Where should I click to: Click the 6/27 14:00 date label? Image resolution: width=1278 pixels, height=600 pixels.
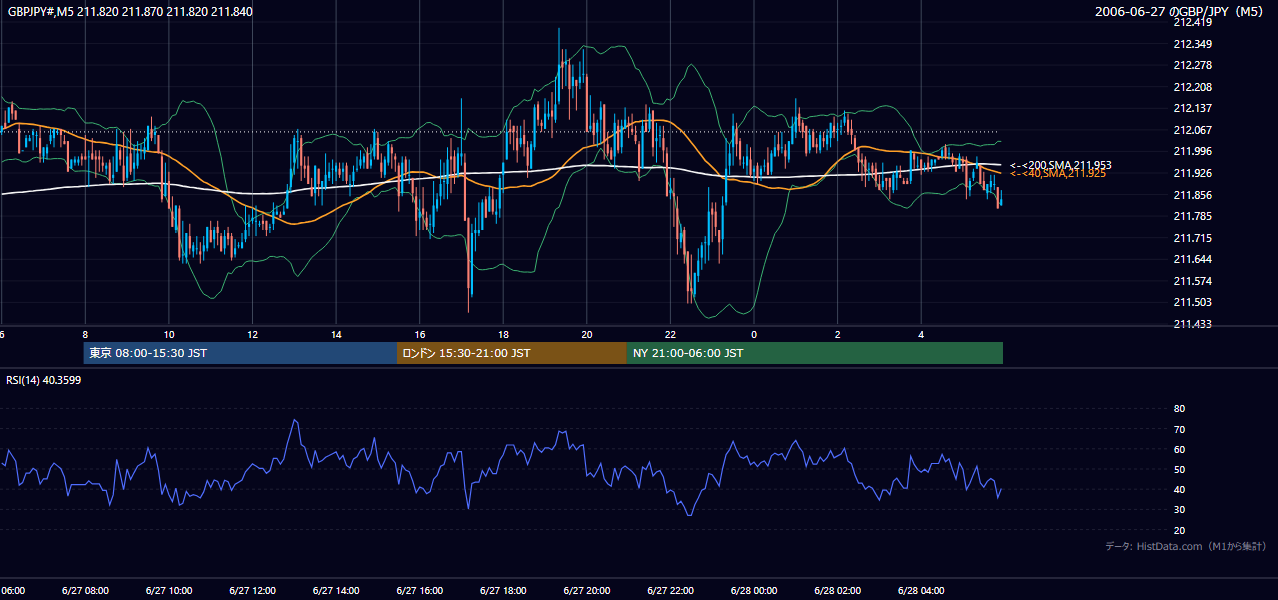click(x=336, y=591)
